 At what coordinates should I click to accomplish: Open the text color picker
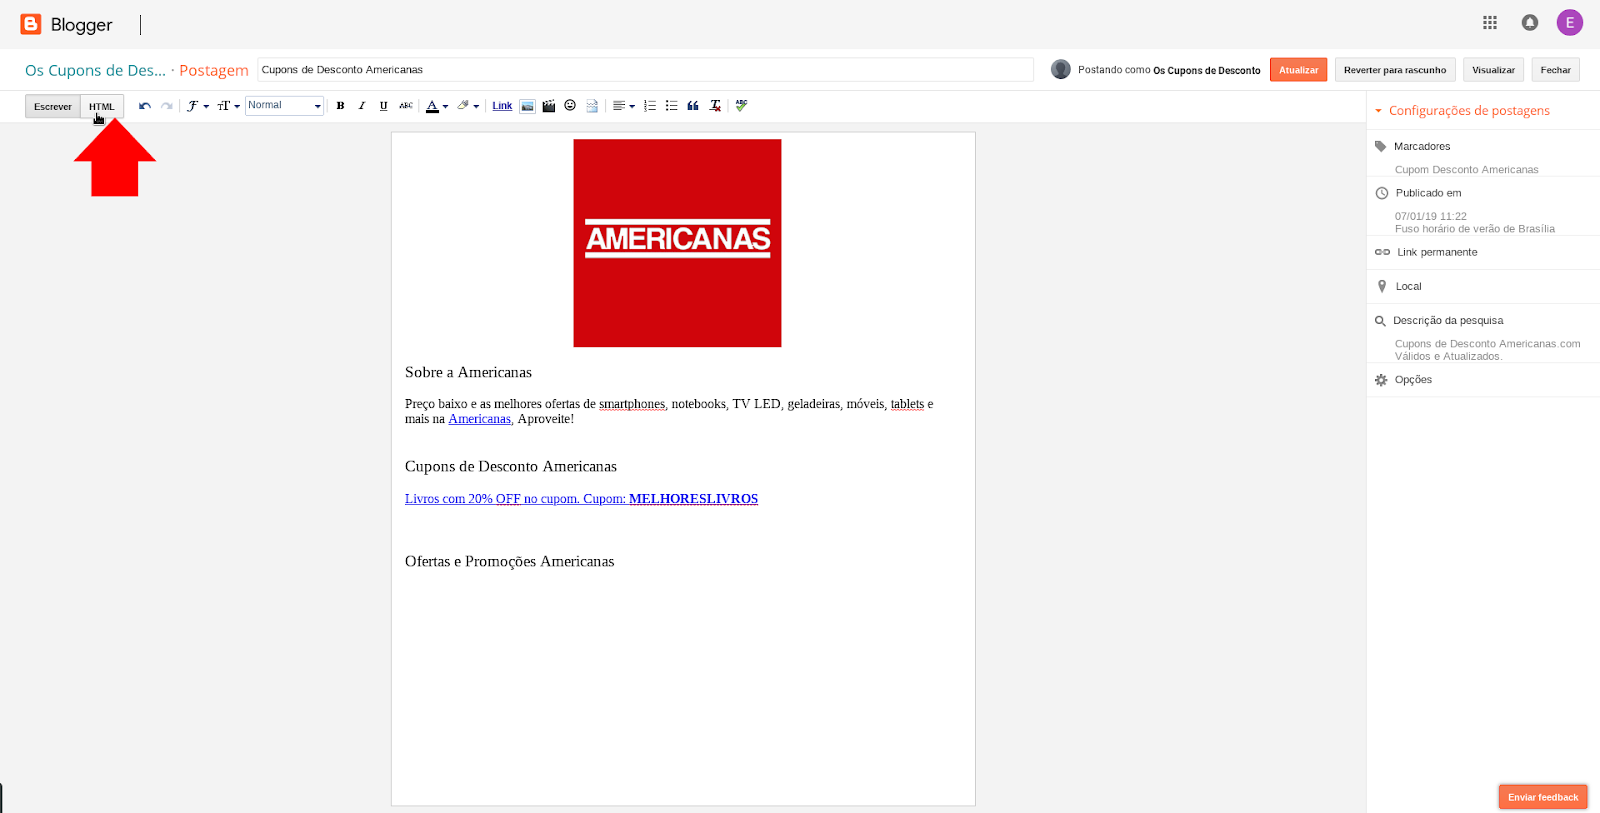(437, 106)
